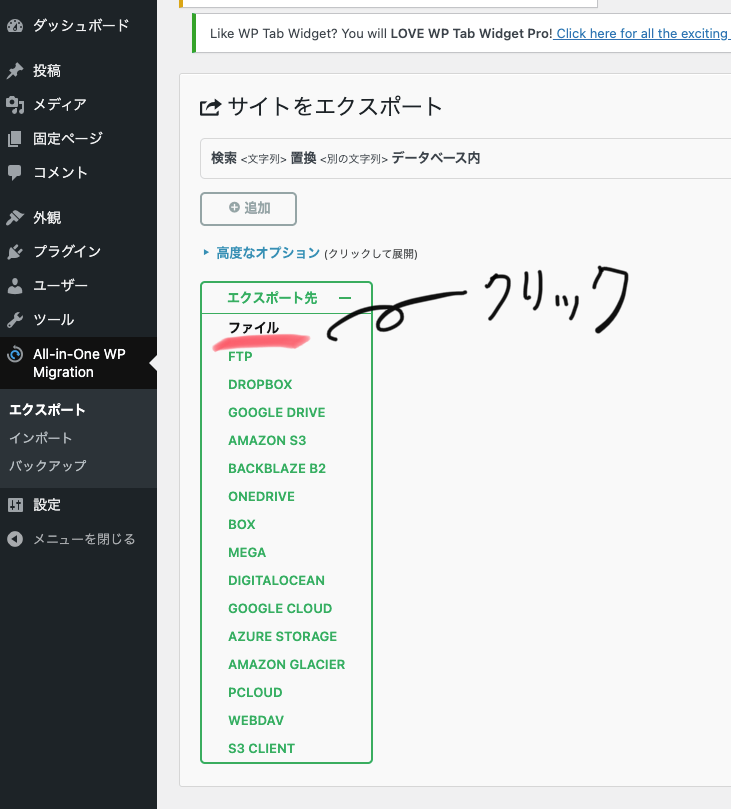Choose ファイル as export destination
The width and height of the screenshot is (731, 809).
253,328
